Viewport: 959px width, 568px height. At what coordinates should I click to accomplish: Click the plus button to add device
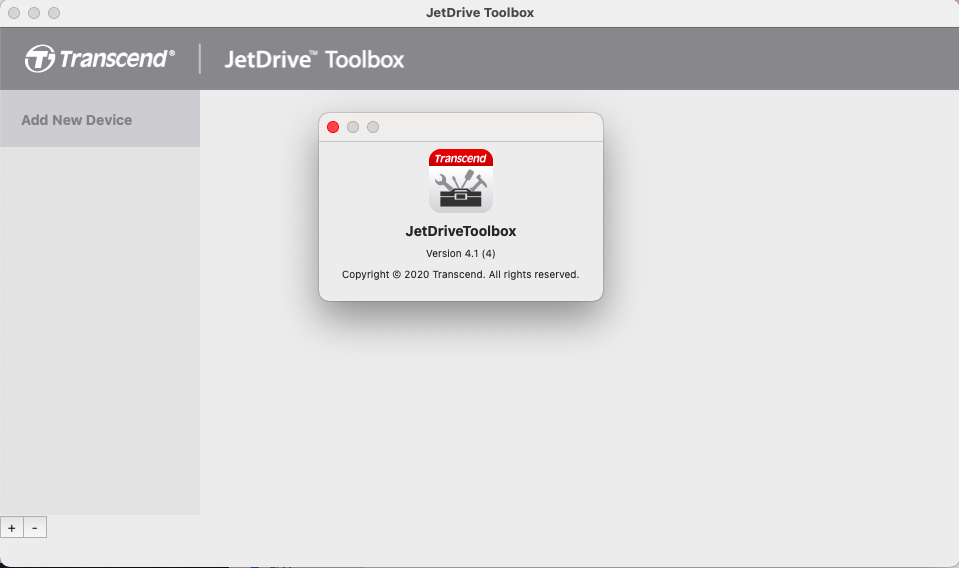(12, 528)
